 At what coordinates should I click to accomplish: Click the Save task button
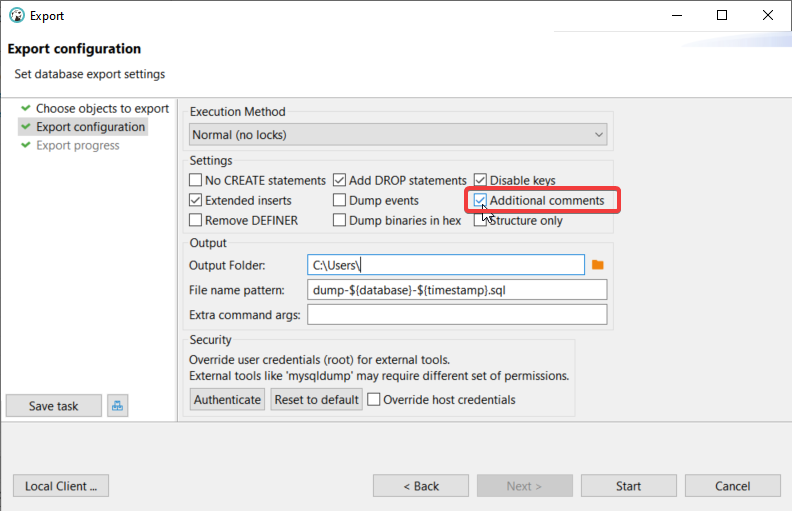pos(54,405)
